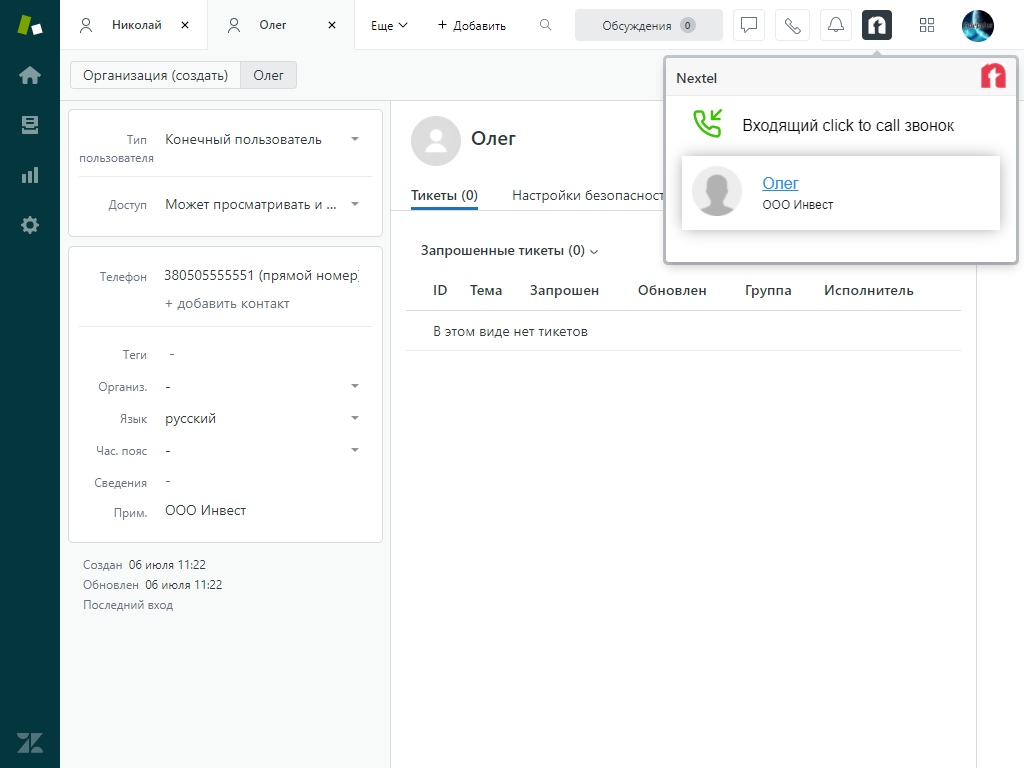
Task: Click the Обсуждения button
Action: (x=648, y=25)
